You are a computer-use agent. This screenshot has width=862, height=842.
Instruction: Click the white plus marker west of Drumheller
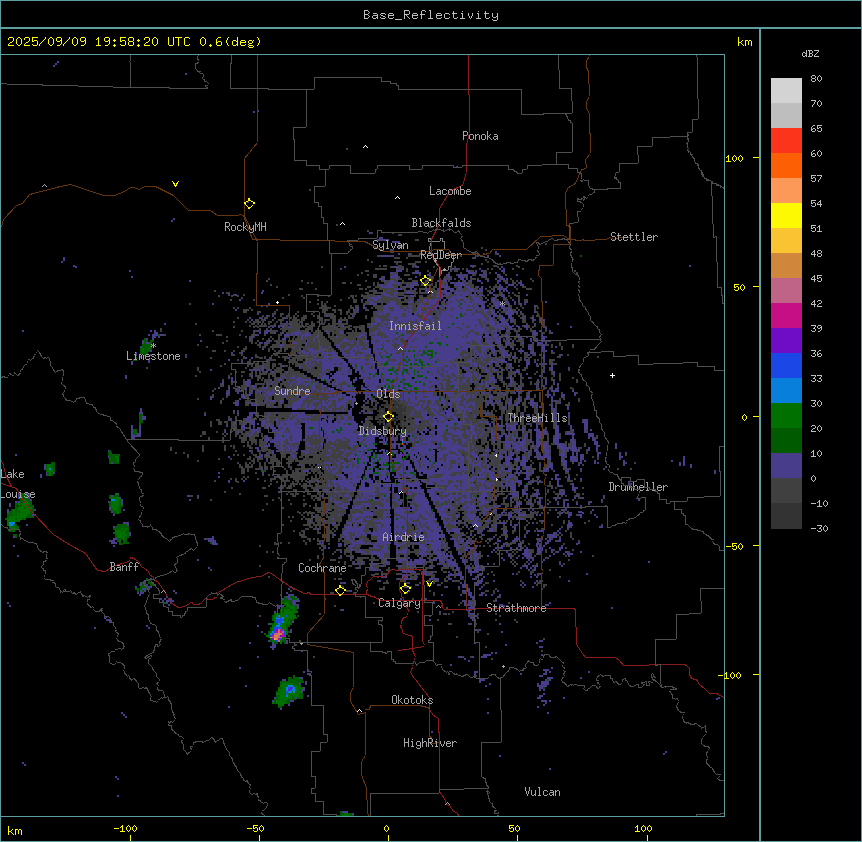612,375
